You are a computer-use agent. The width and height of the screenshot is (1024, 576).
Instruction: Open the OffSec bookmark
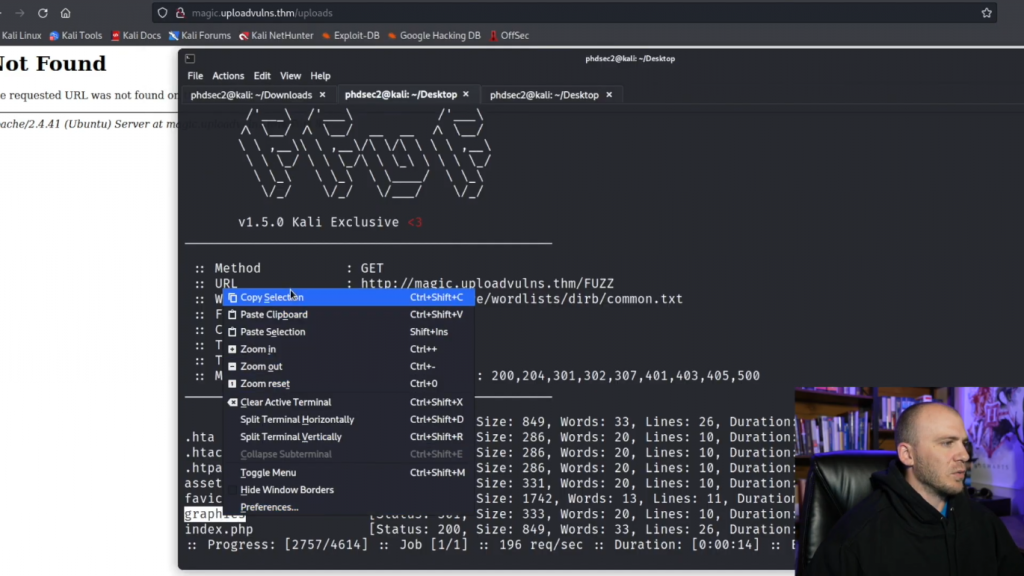pyautogui.click(x=509, y=35)
